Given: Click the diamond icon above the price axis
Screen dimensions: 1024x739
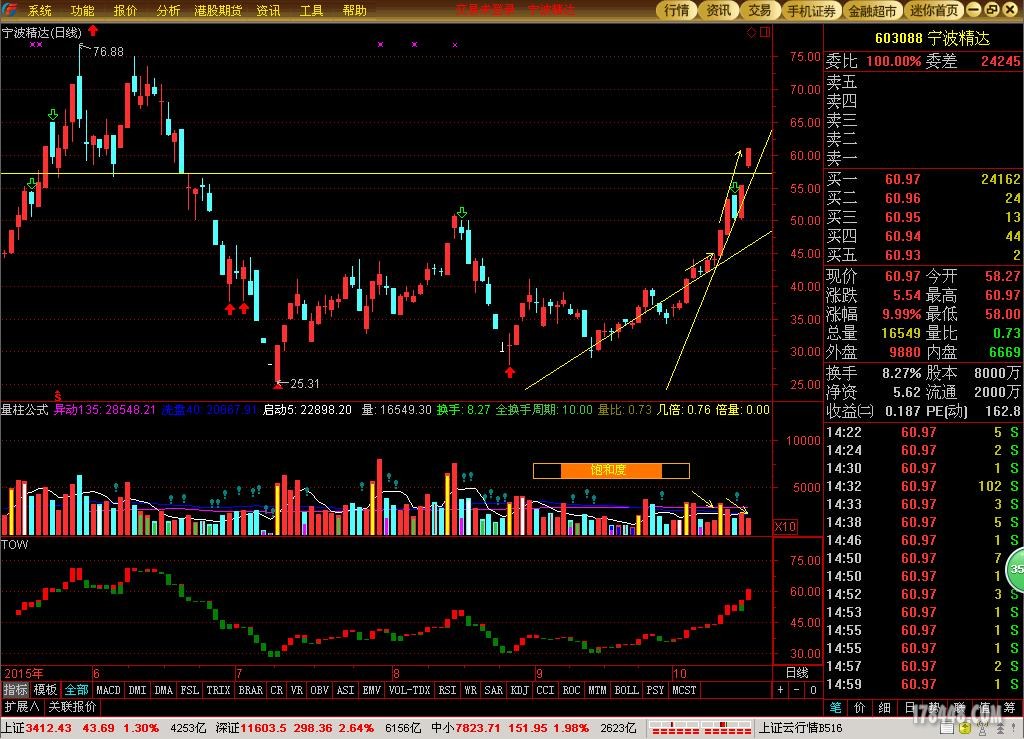Looking at the screenshot, I should [x=751, y=32].
